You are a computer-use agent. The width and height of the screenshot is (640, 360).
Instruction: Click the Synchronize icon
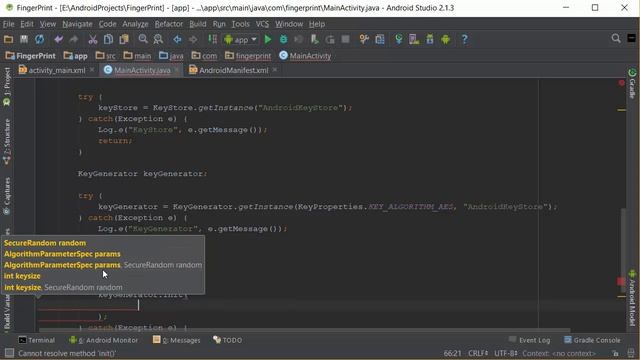(40, 39)
